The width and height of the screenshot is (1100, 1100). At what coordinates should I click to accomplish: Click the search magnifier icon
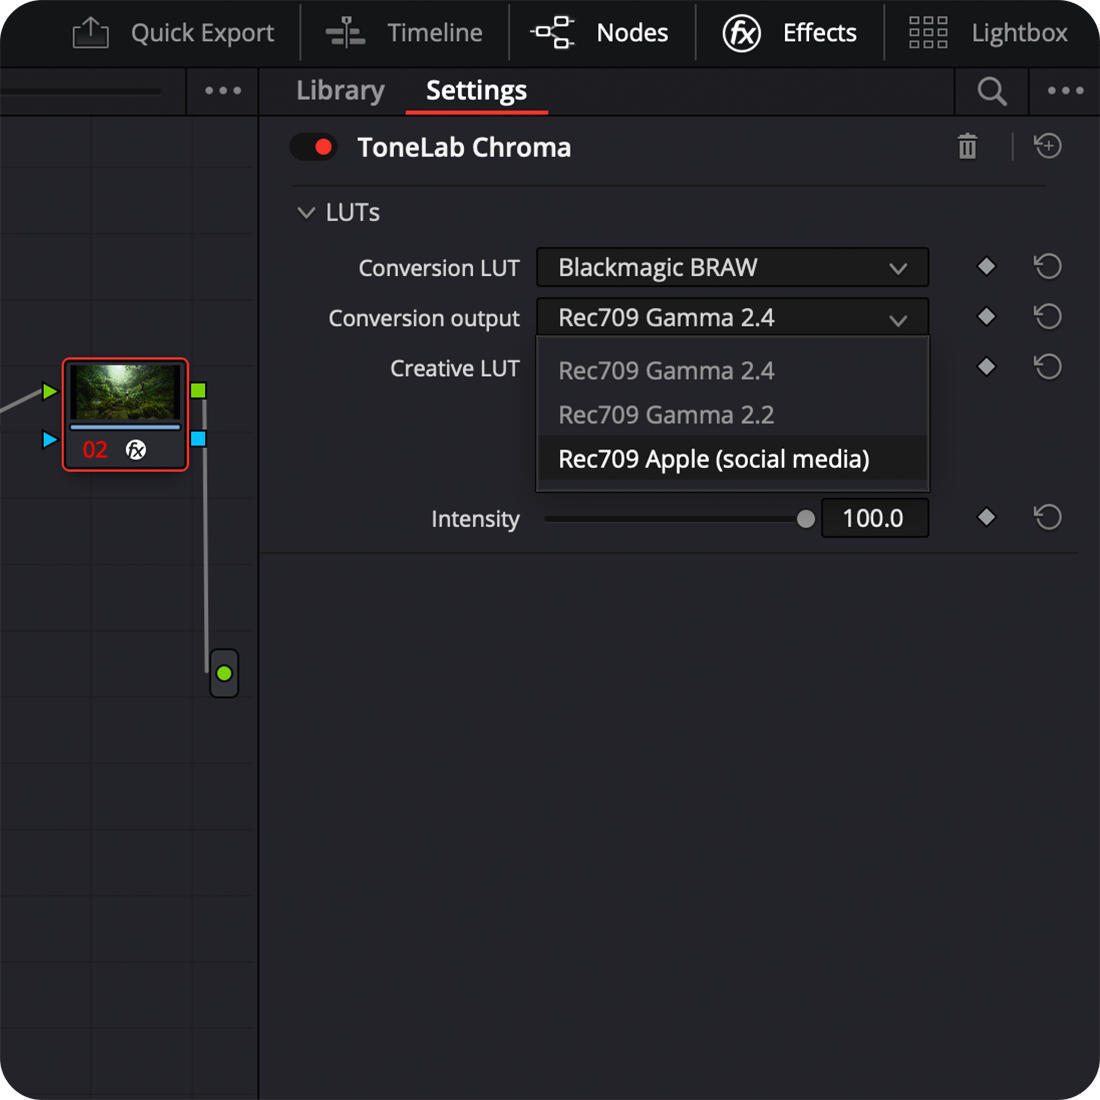pos(991,91)
